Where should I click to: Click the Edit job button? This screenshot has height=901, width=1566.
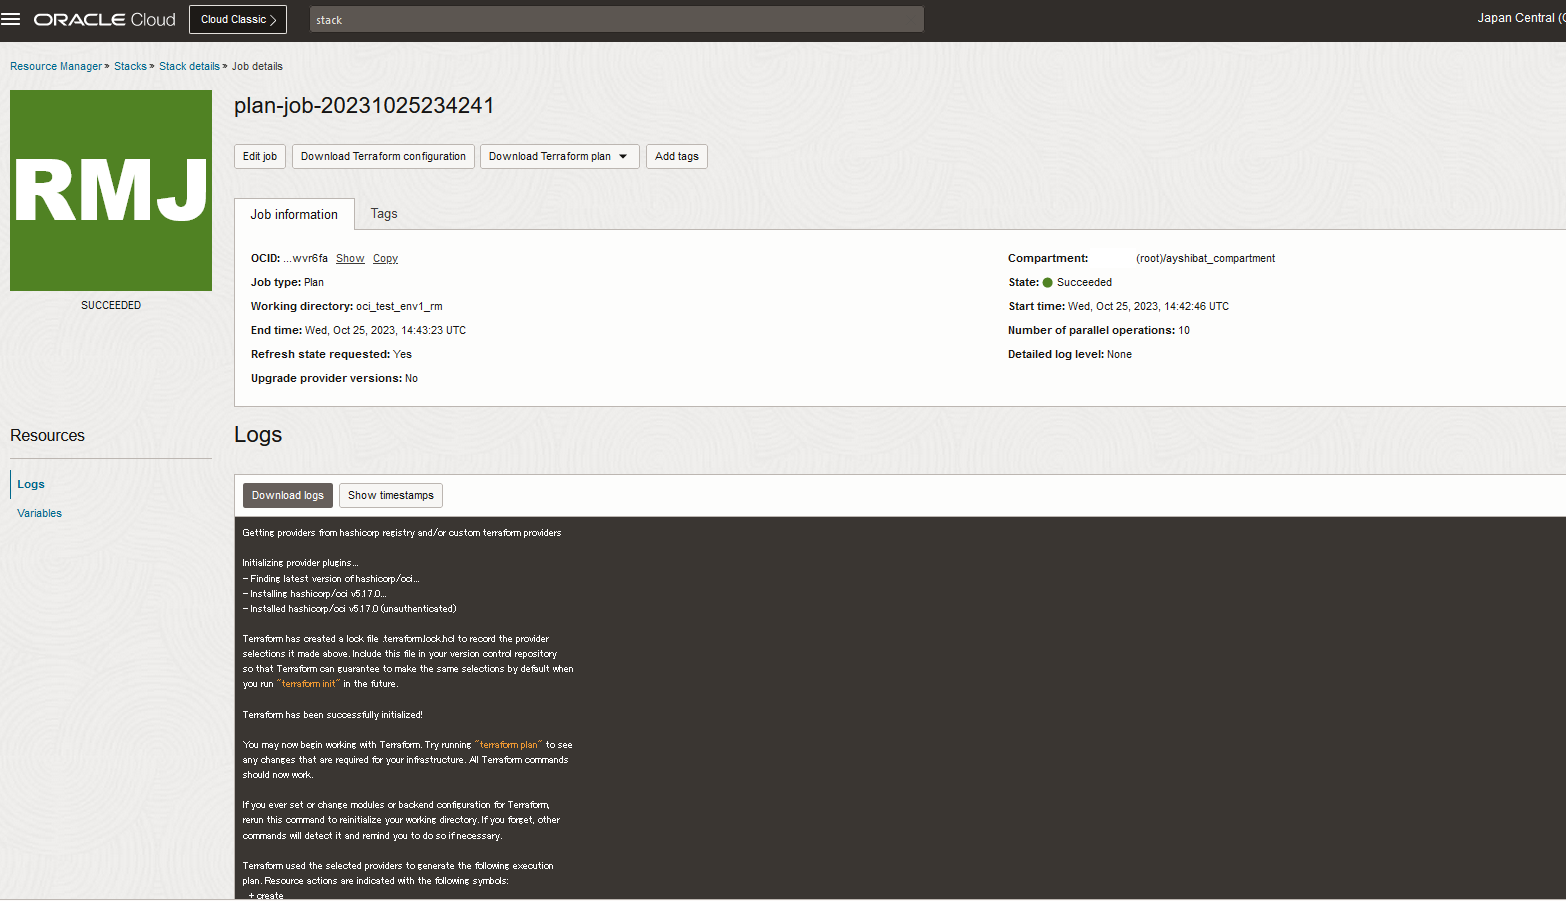(260, 156)
